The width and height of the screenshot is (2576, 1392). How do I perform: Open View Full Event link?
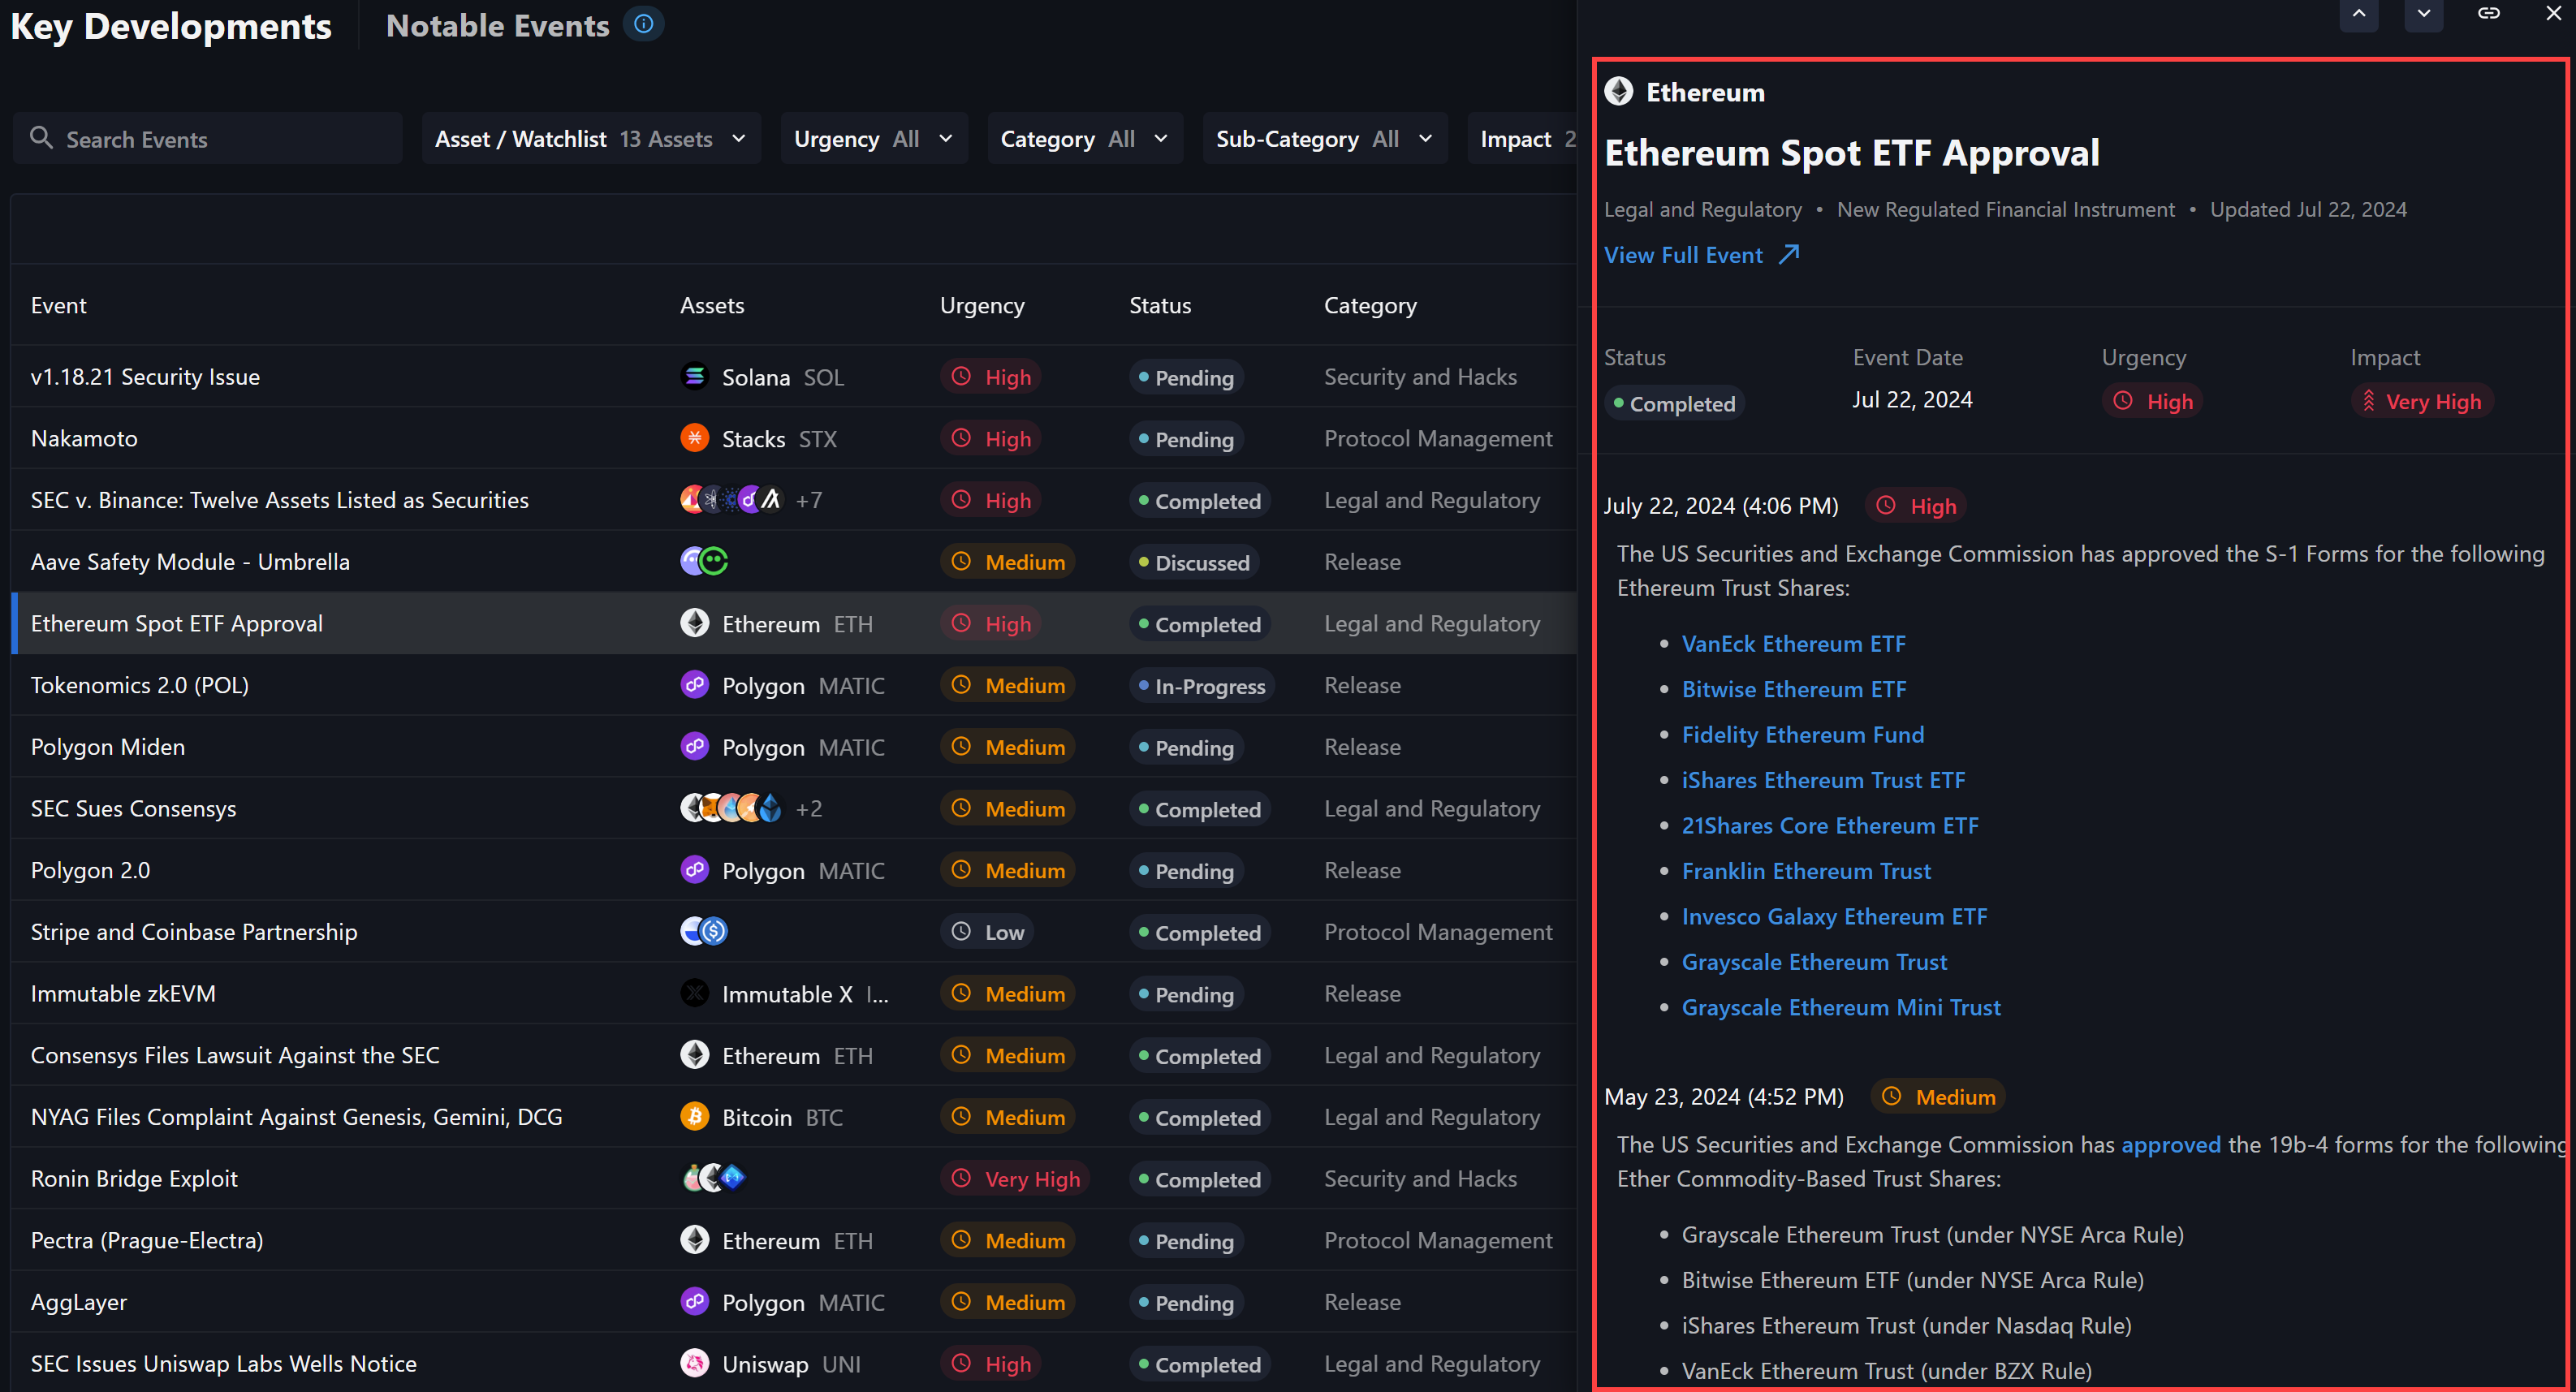(1701, 255)
